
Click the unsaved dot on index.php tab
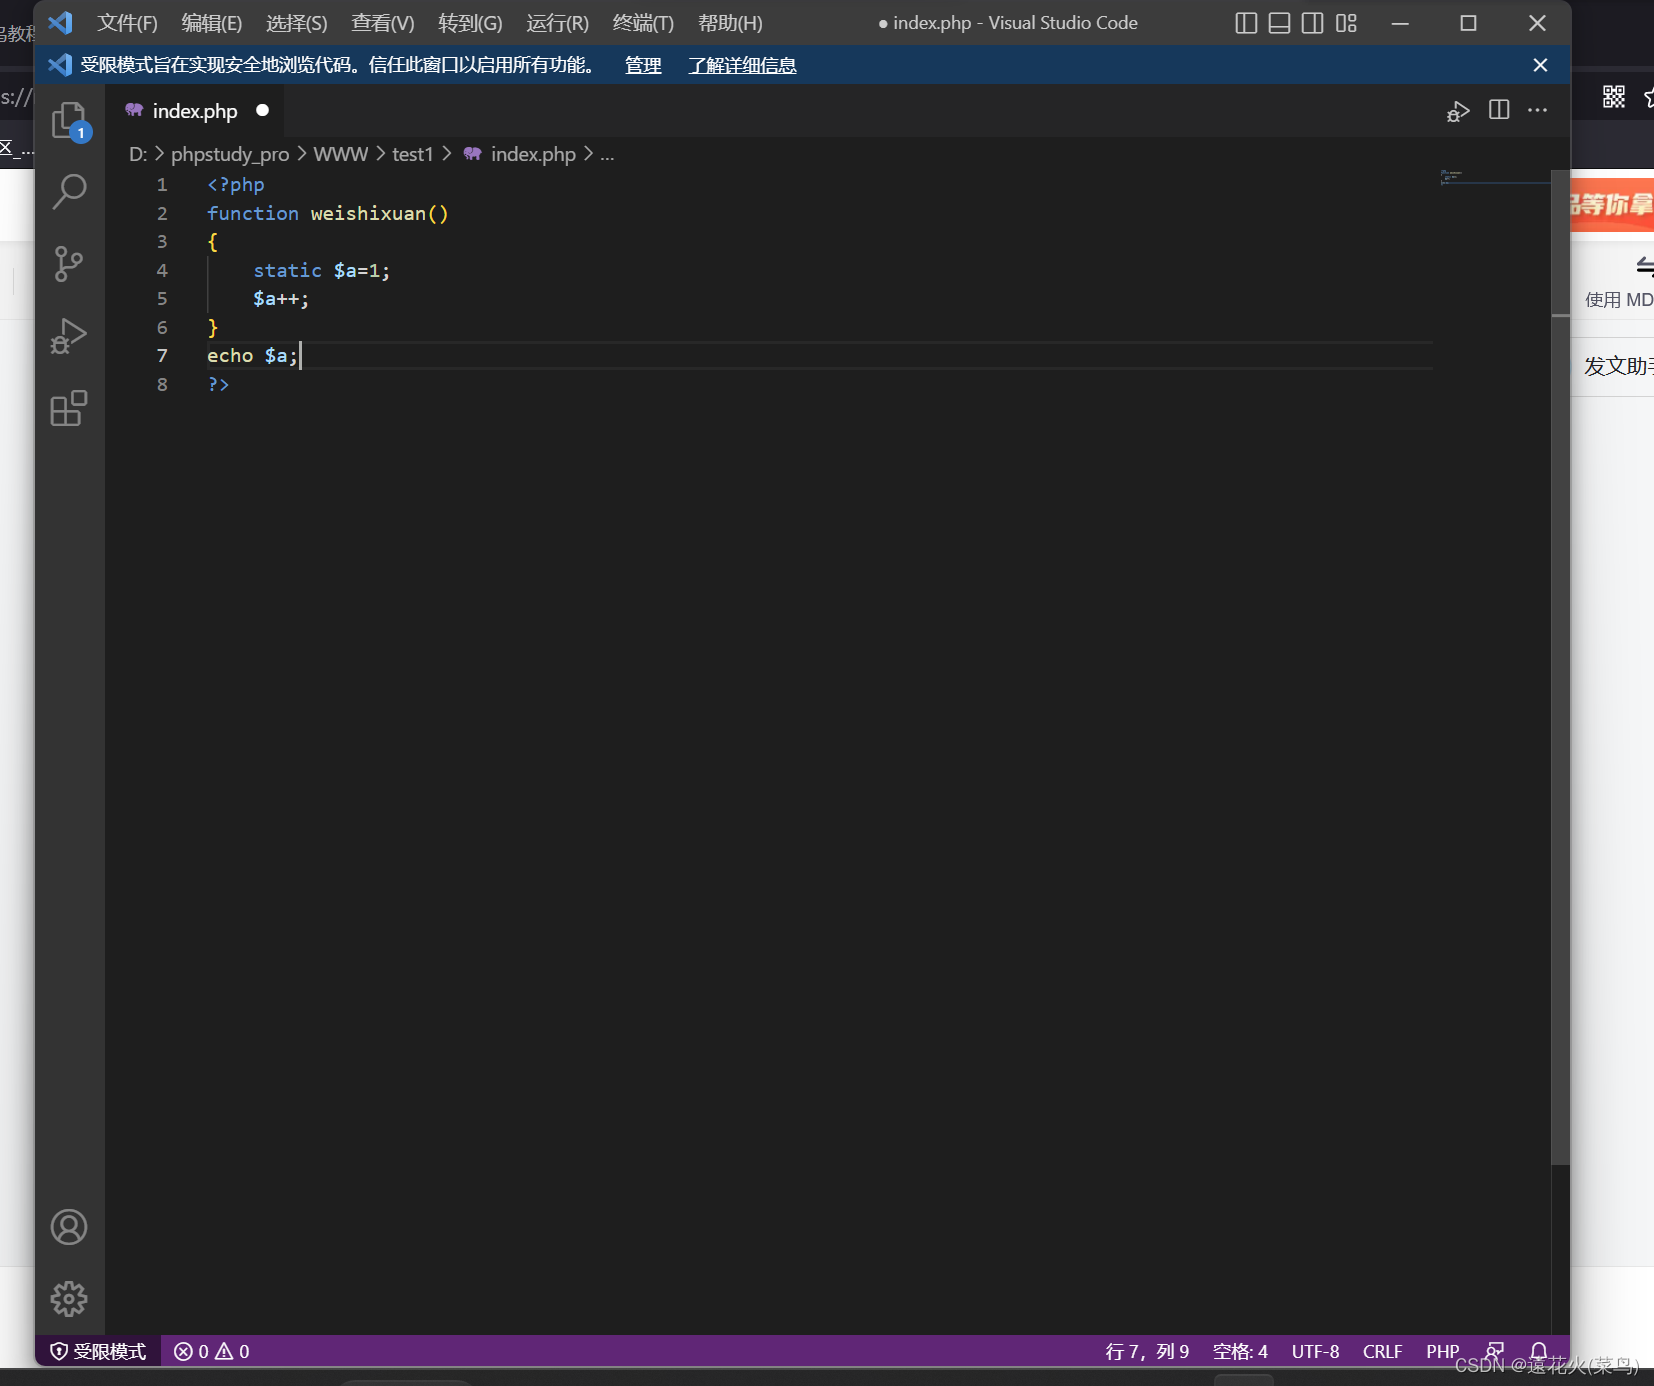click(263, 111)
